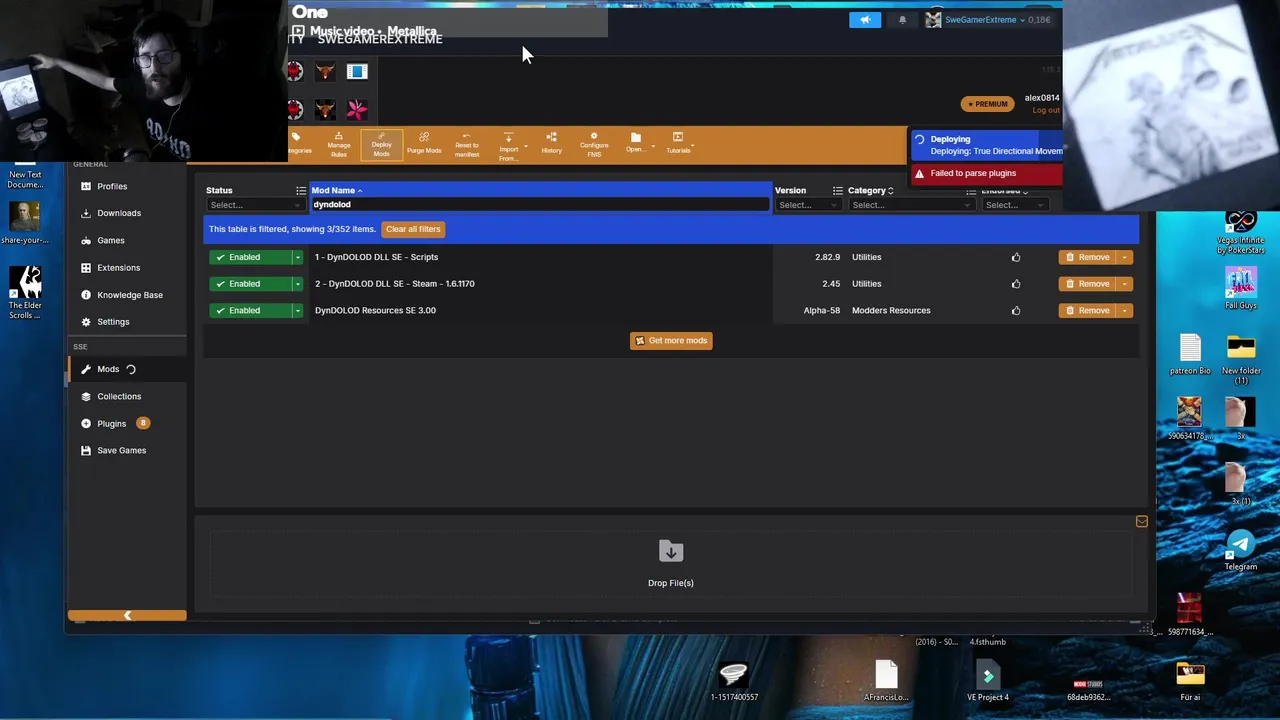Click the blue film-strip tool icon
Screen dimensions: 1280x720
(357, 71)
